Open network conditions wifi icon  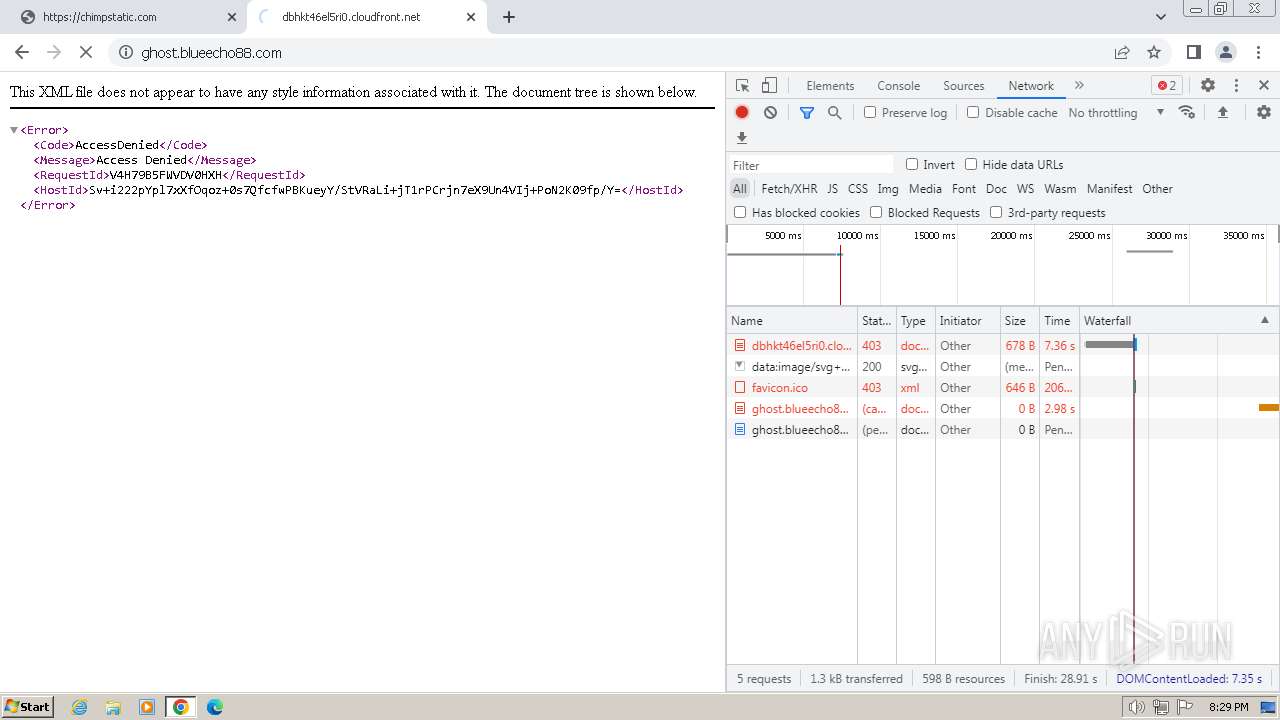click(1187, 112)
